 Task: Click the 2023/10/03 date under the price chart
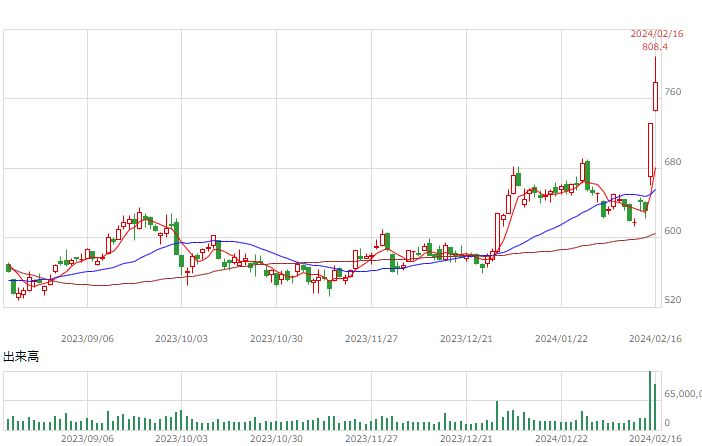(x=181, y=339)
